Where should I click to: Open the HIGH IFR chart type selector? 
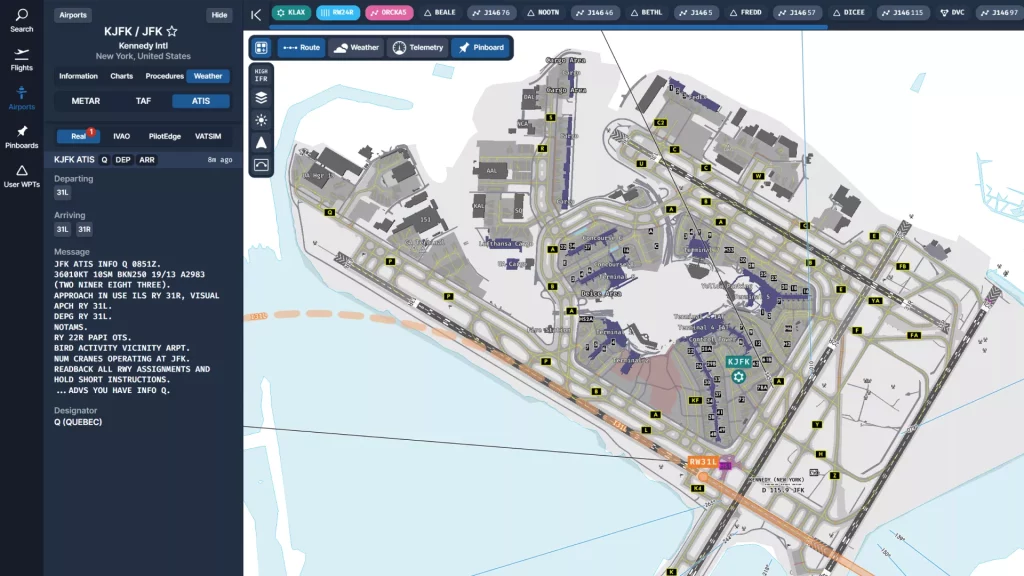tap(261, 73)
